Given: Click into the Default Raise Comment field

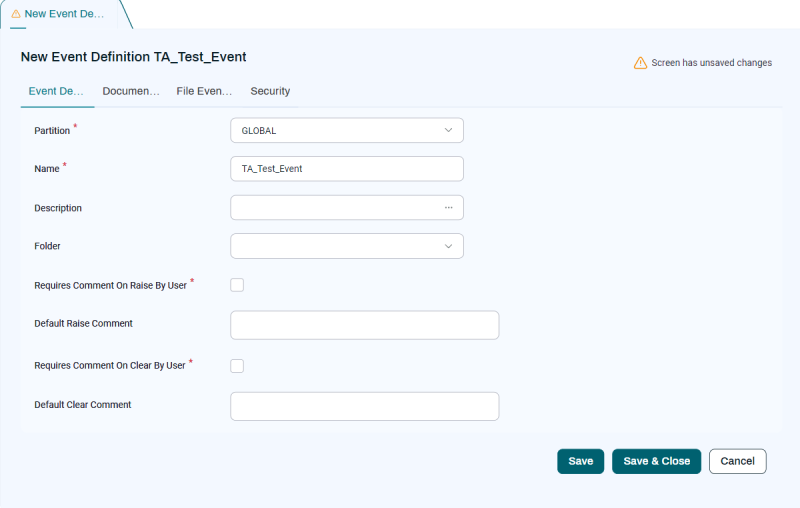Looking at the screenshot, I should pyautogui.click(x=364, y=325).
